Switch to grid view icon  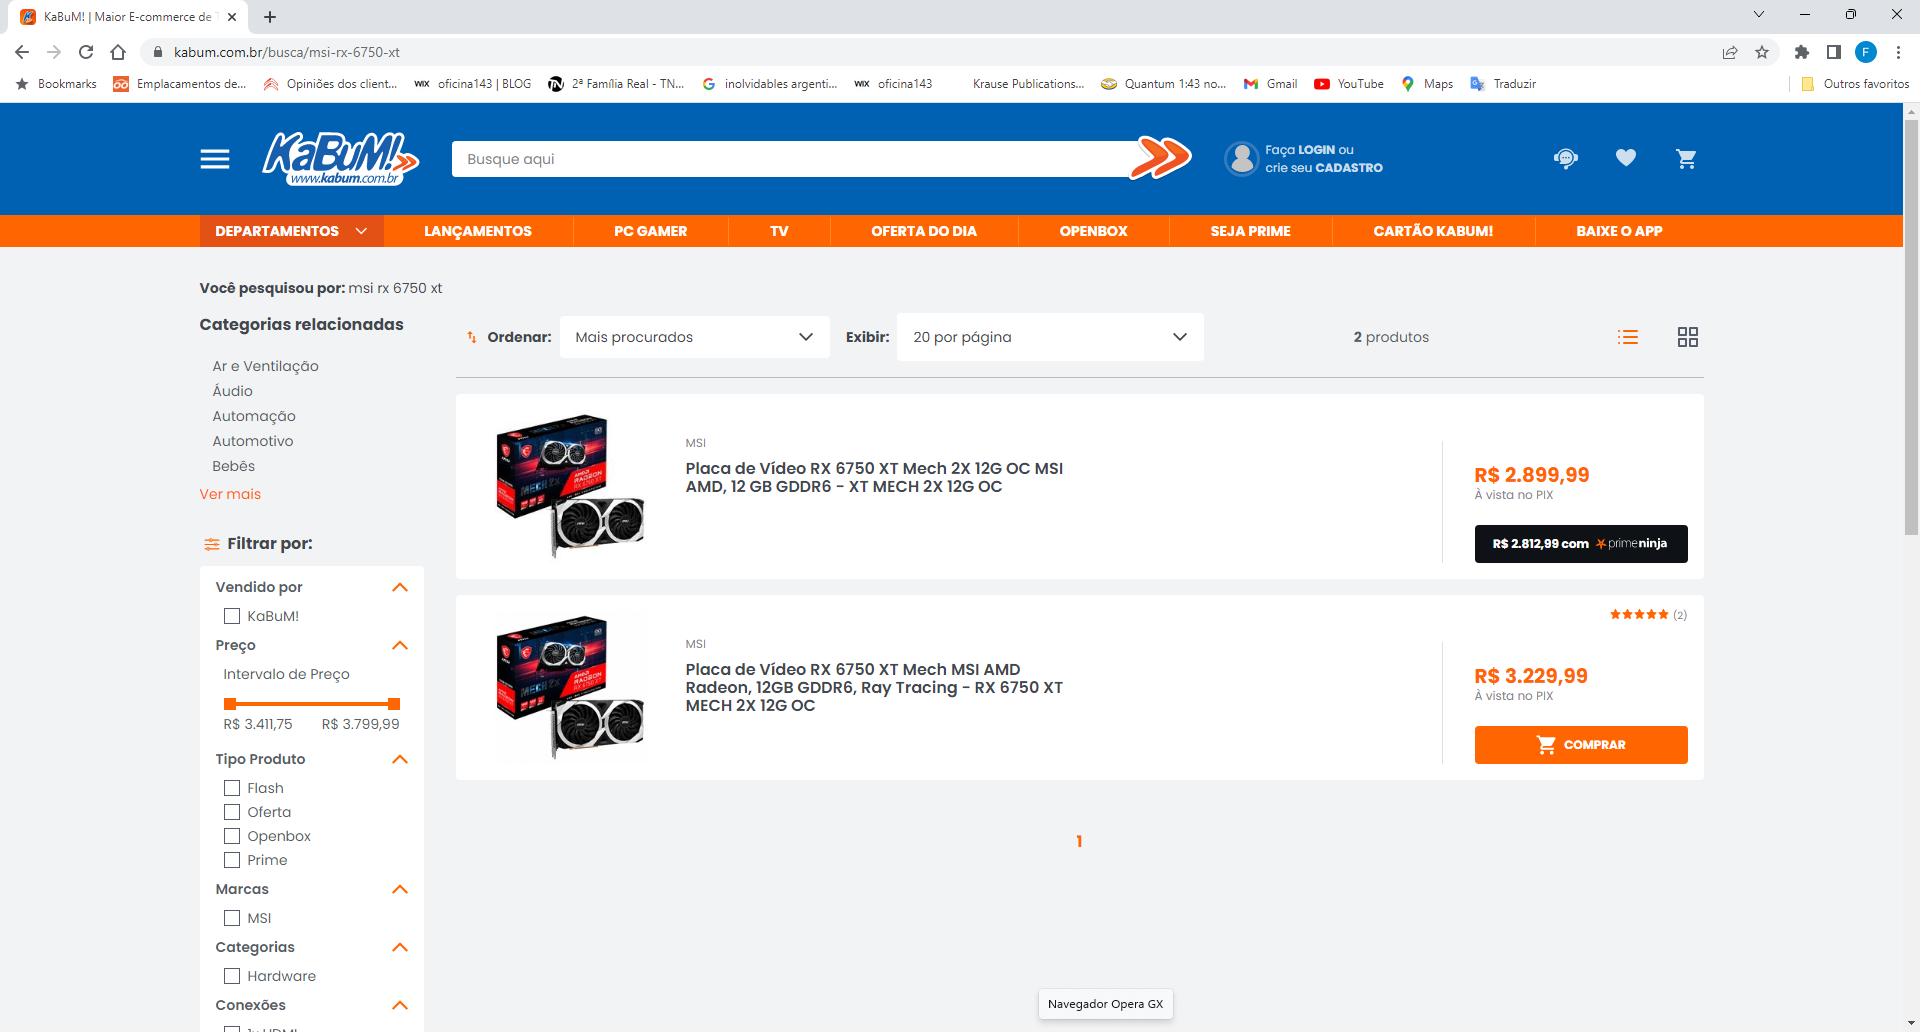(1688, 337)
